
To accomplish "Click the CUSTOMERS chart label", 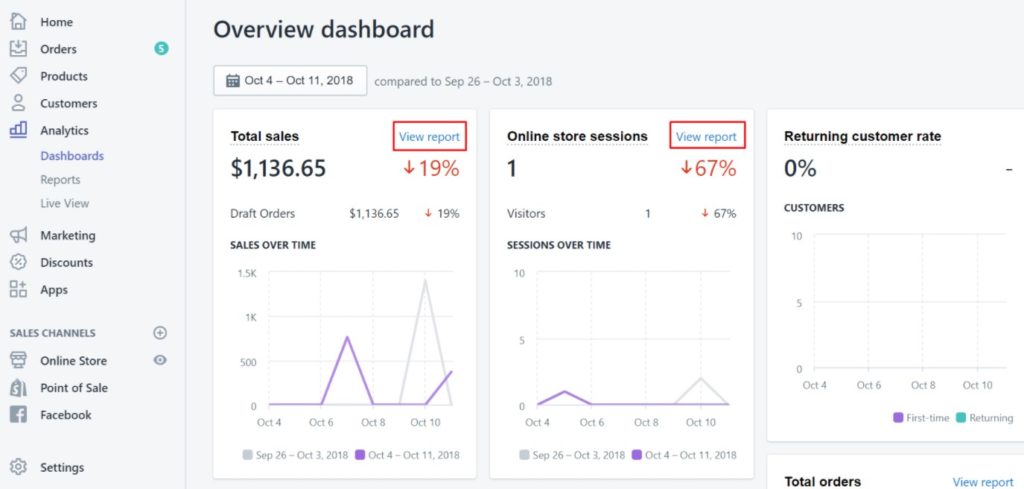I will (814, 208).
